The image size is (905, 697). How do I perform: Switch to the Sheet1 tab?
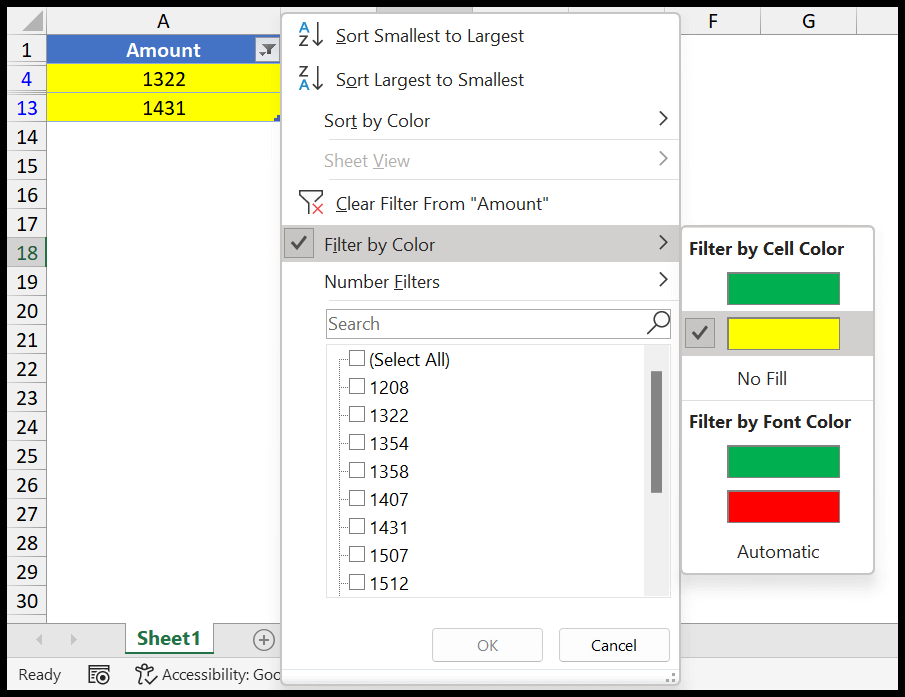pyautogui.click(x=169, y=639)
